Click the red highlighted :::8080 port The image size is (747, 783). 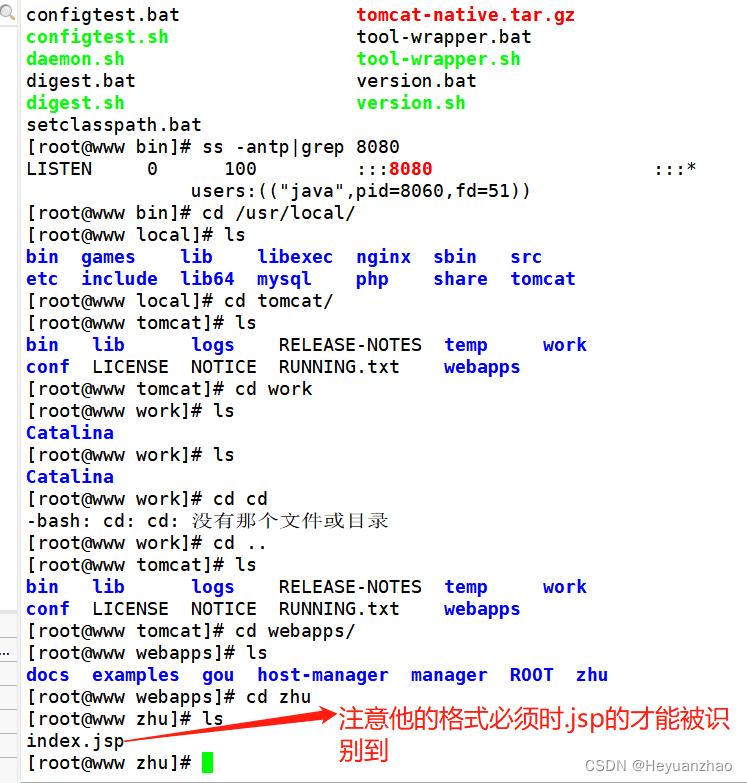[394, 169]
